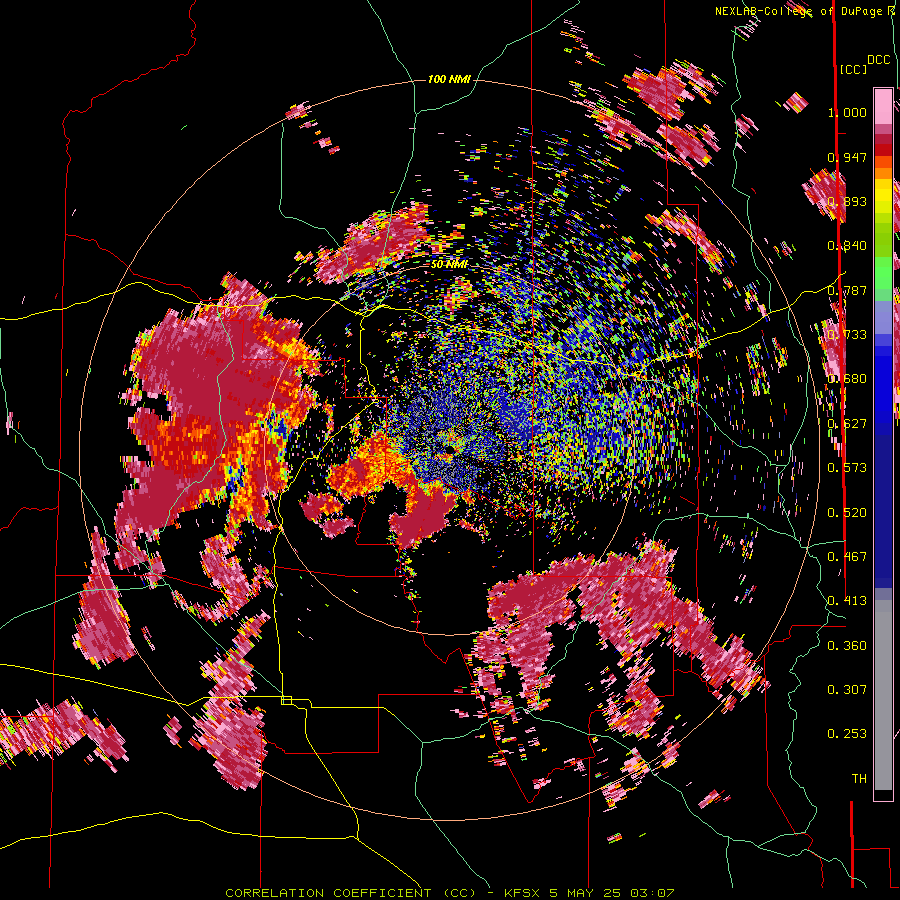Viewport: 900px width, 900px height.
Task: Click the 0.893 legend value
Action: click(x=847, y=201)
